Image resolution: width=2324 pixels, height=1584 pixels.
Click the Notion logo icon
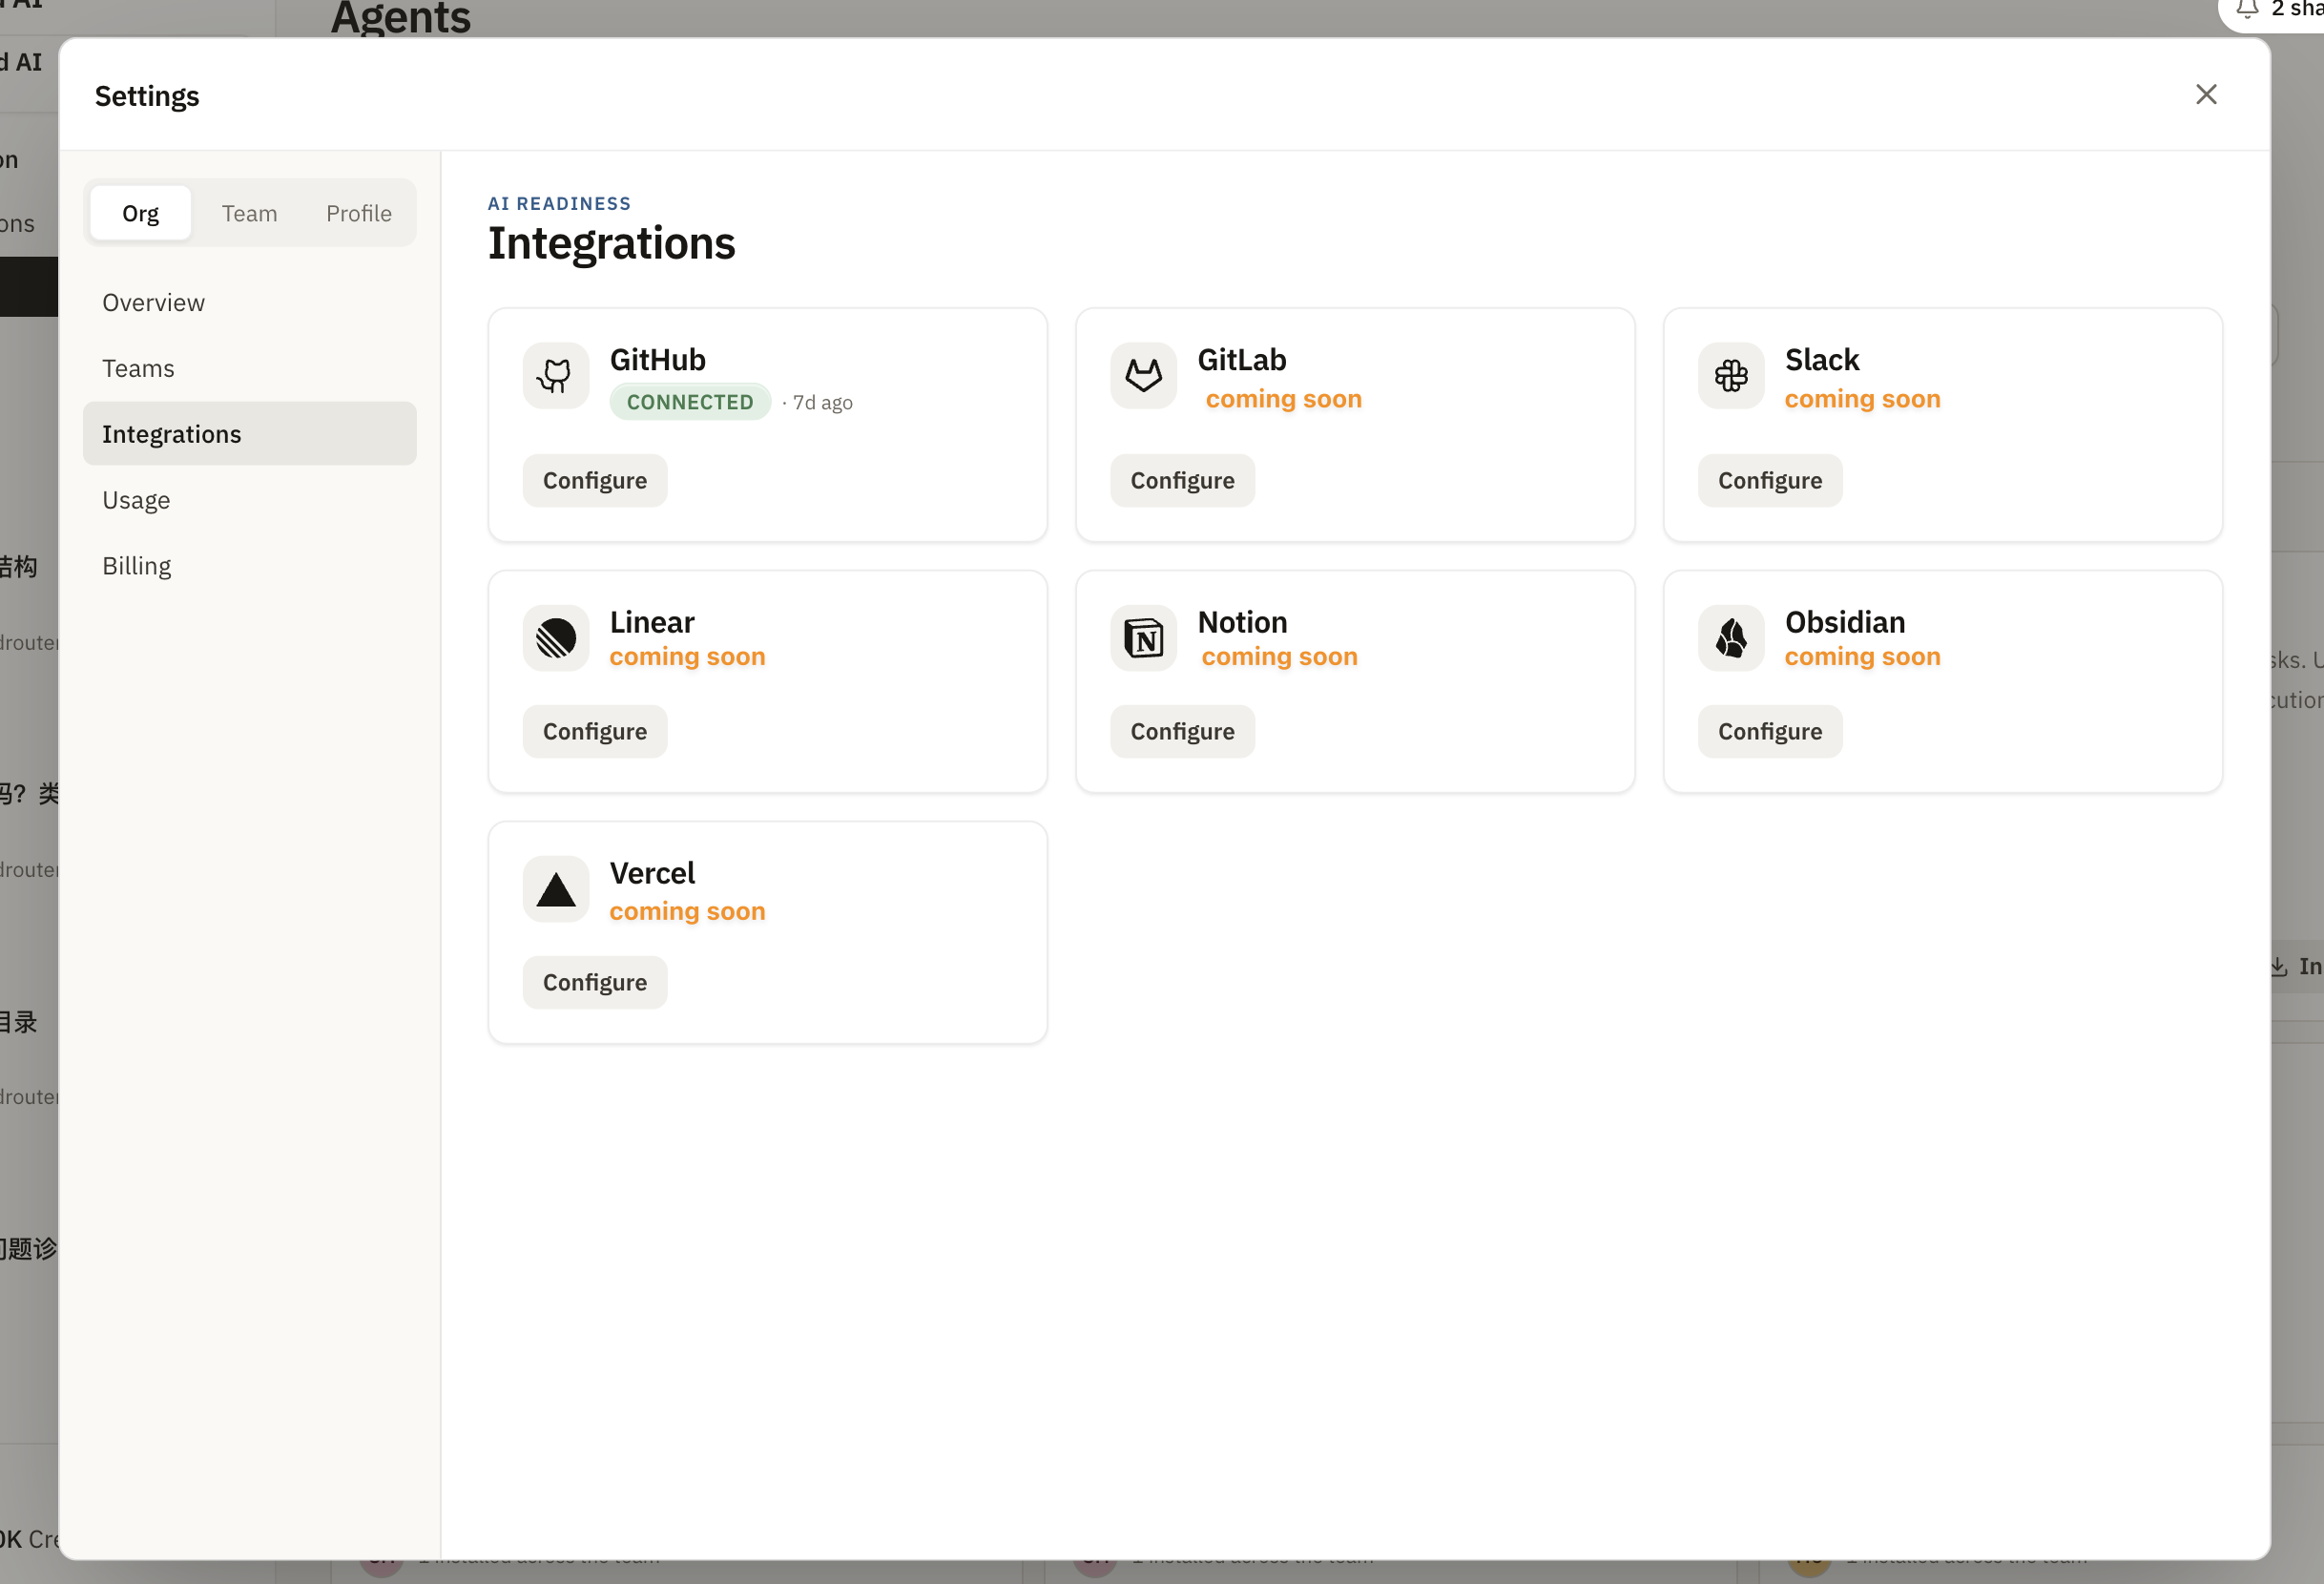[x=1143, y=638]
